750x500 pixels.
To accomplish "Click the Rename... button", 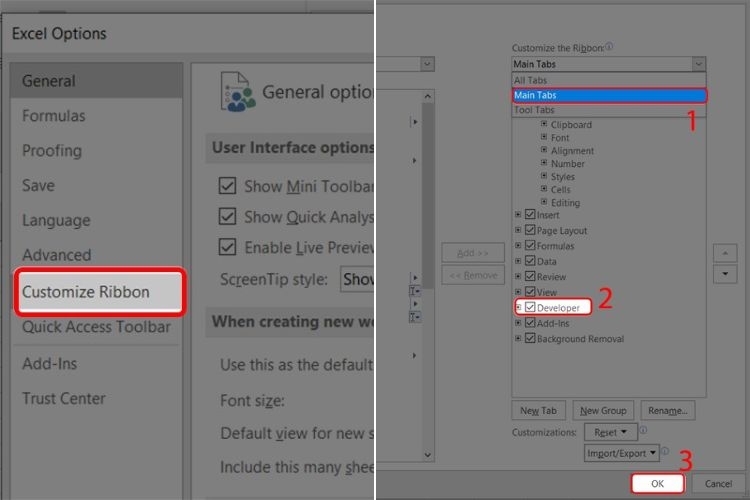I will point(668,411).
